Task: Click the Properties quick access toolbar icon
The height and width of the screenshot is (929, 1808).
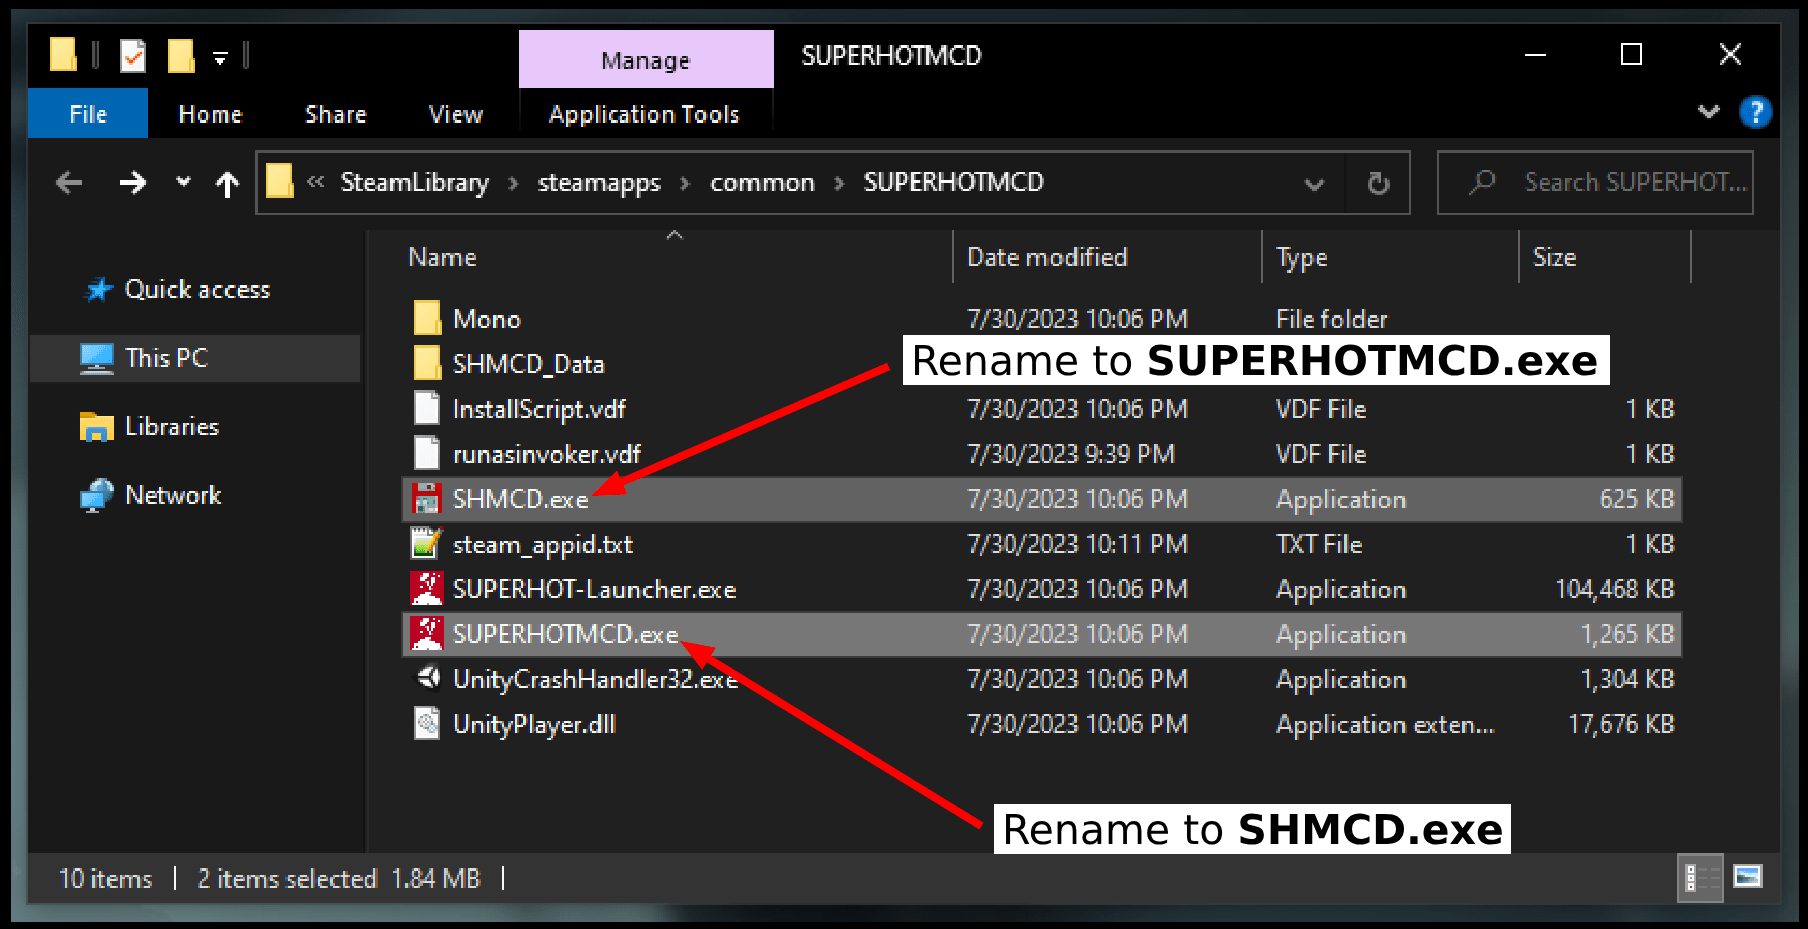Action: (133, 56)
